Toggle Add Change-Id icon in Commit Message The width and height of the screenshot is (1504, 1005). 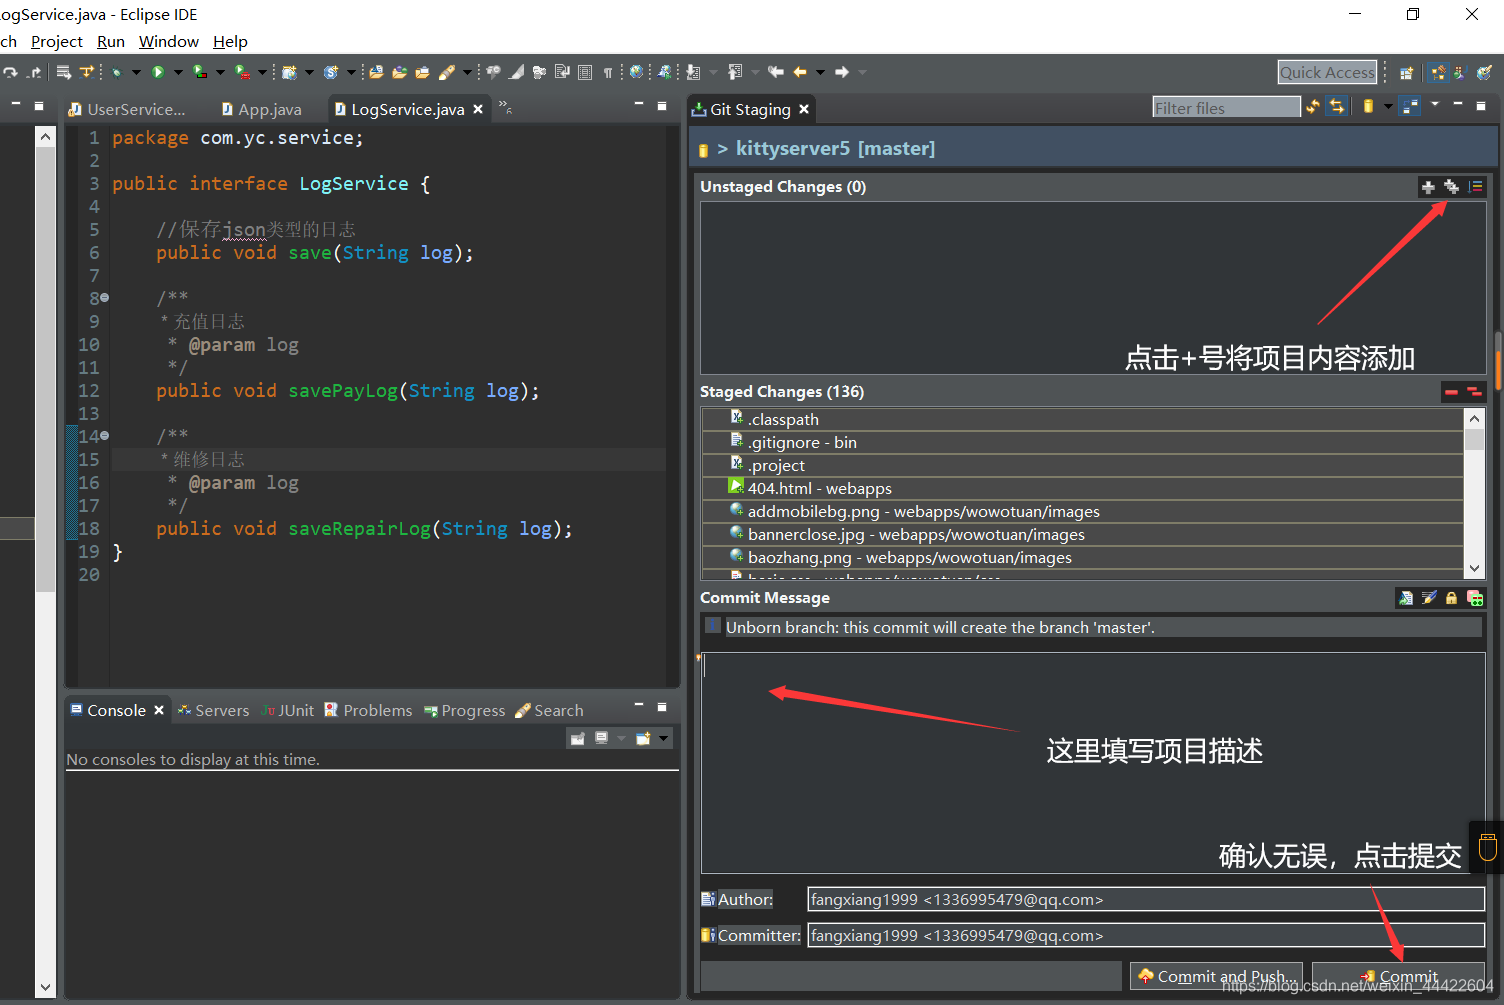click(x=1475, y=598)
